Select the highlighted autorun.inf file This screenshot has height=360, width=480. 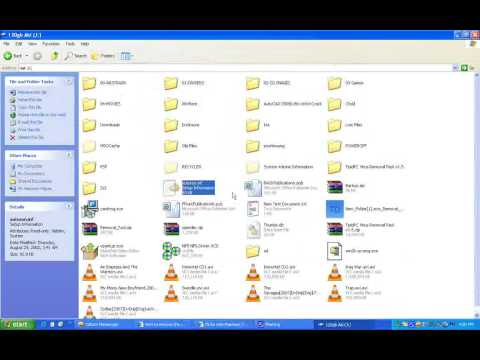coord(189,188)
